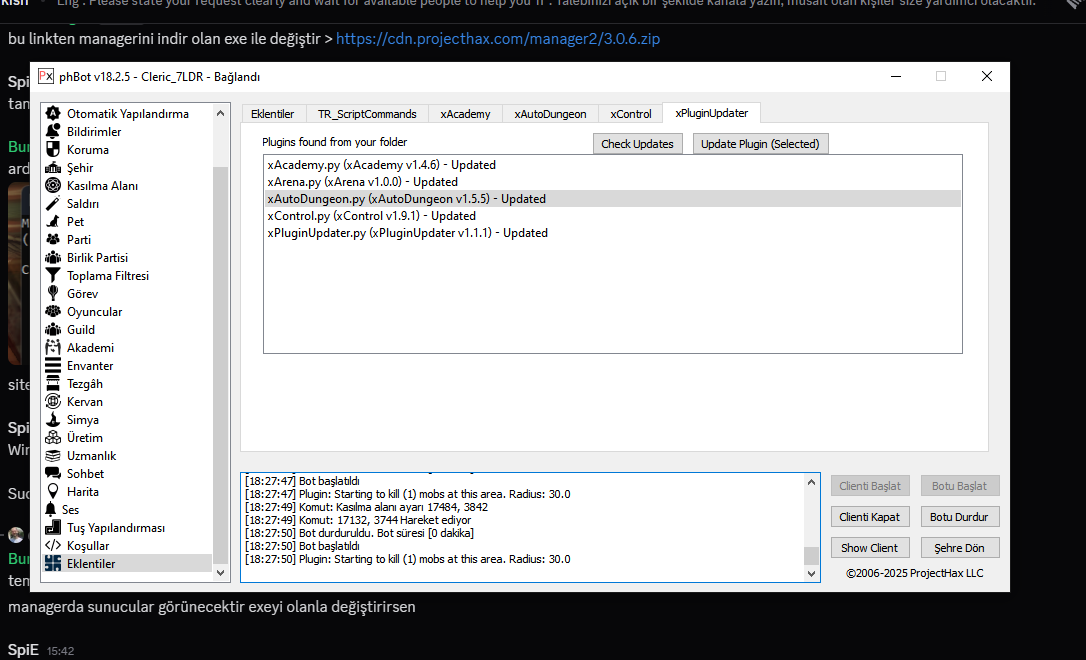
Task: Open the xAutoDungeon tab
Action: tap(550, 114)
